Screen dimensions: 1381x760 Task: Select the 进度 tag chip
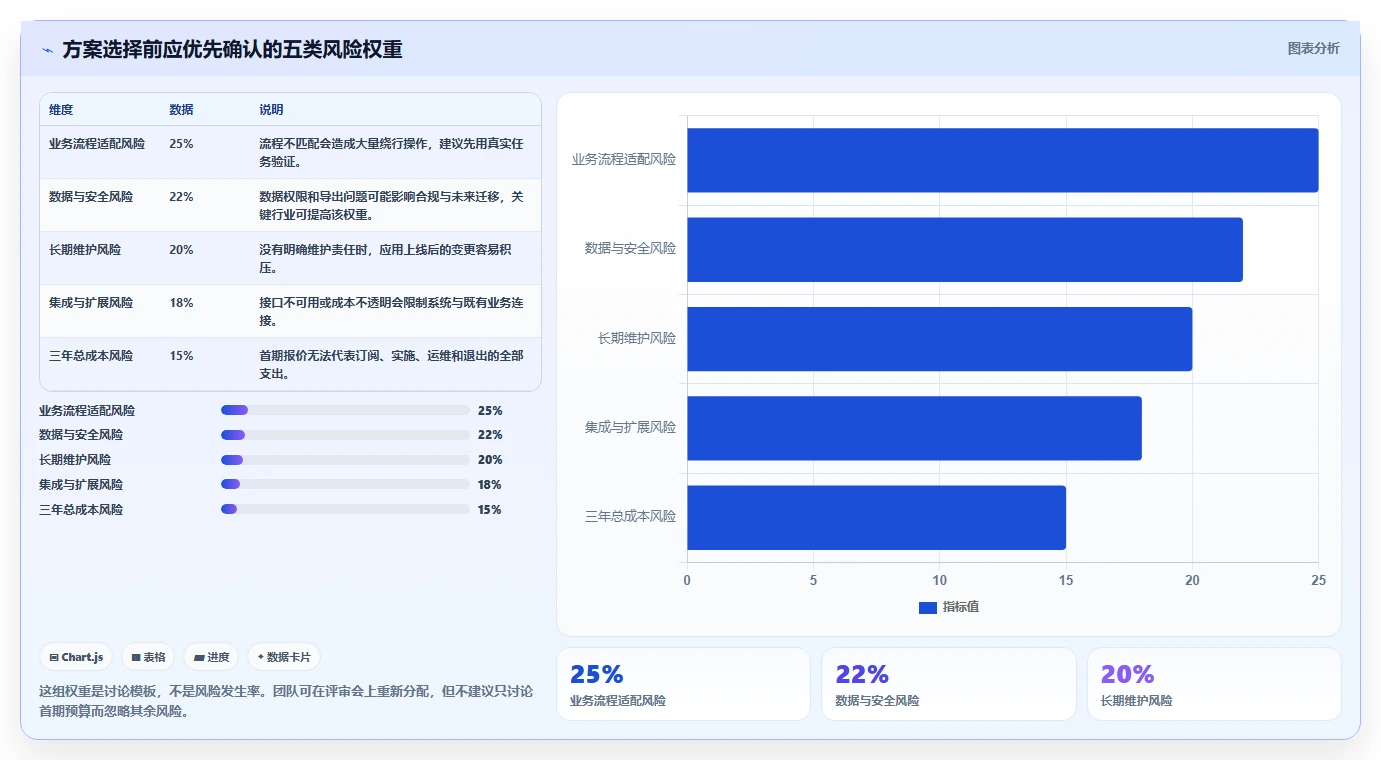pos(211,657)
